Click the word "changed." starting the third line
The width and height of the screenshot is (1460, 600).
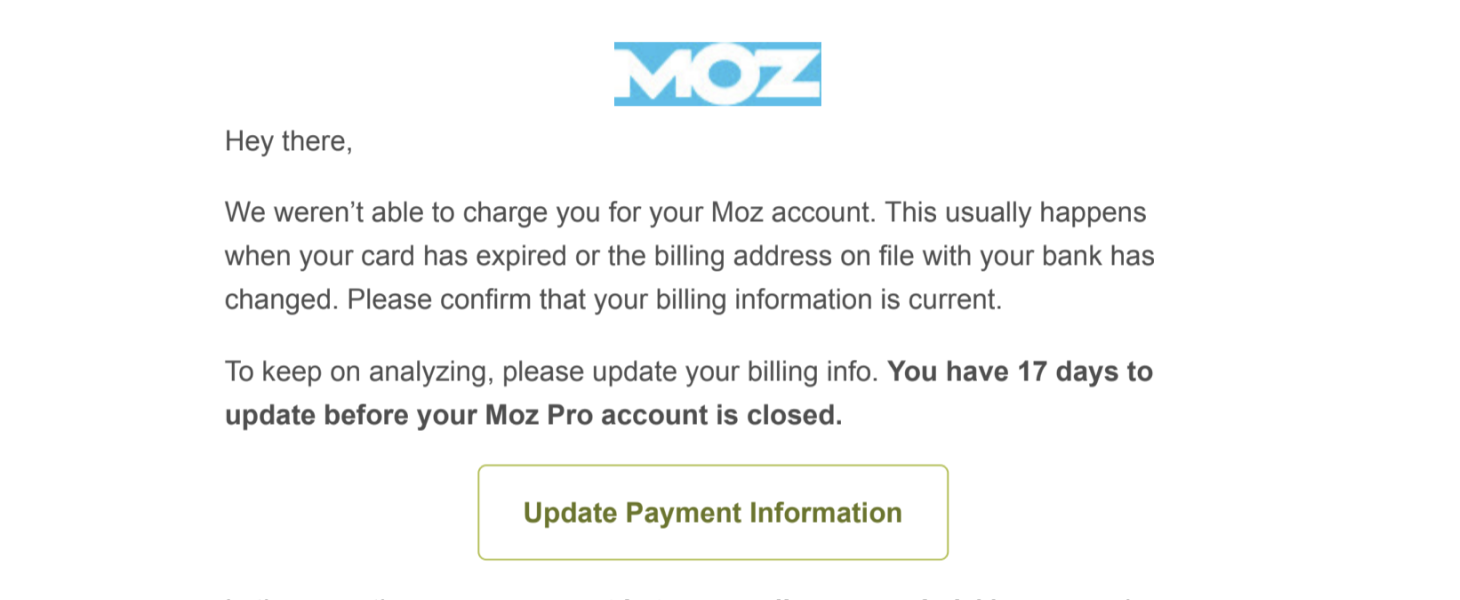[x=282, y=300]
